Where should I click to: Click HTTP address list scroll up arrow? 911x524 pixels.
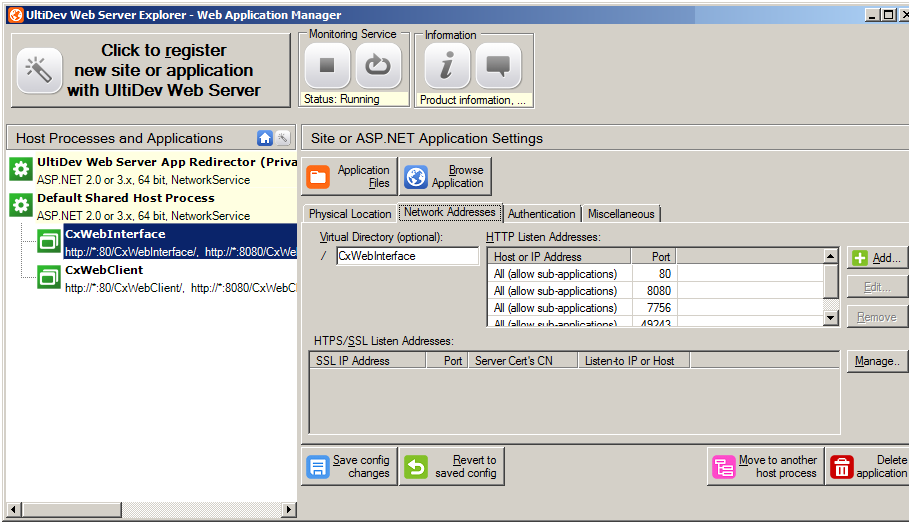pyautogui.click(x=831, y=256)
